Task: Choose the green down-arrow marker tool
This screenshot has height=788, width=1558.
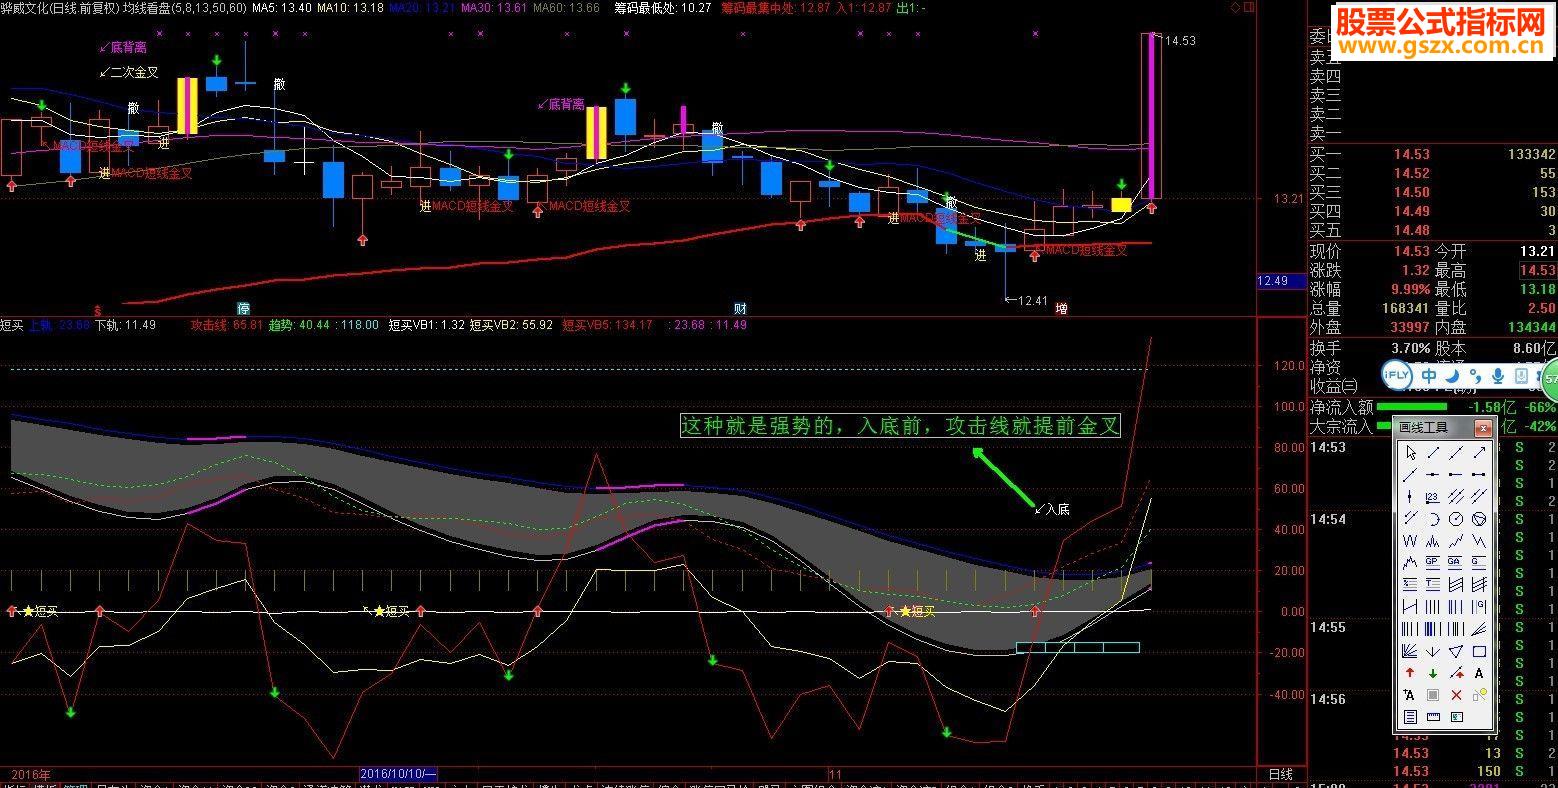Action: click(x=1433, y=674)
